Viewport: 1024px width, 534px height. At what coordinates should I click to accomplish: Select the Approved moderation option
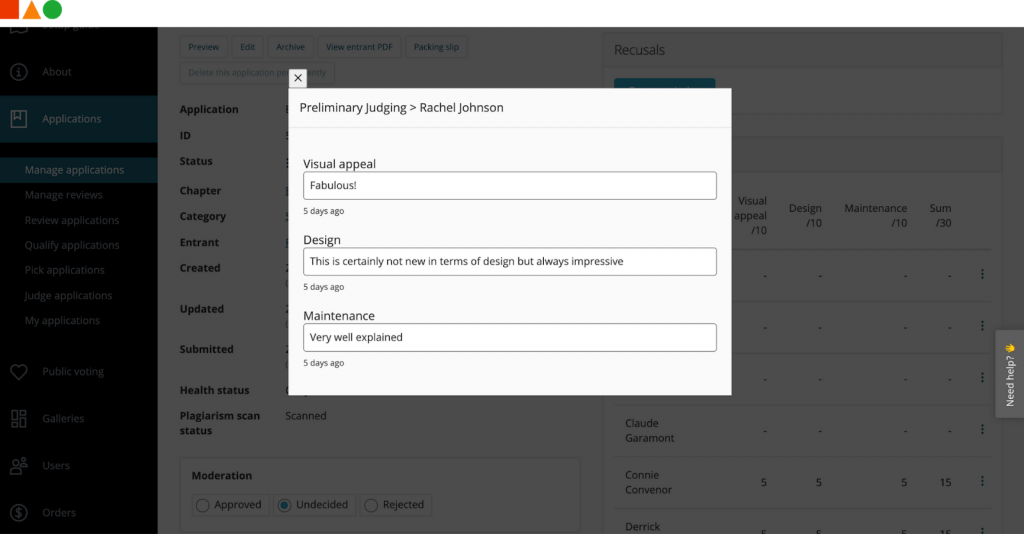pyautogui.click(x=203, y=505)
